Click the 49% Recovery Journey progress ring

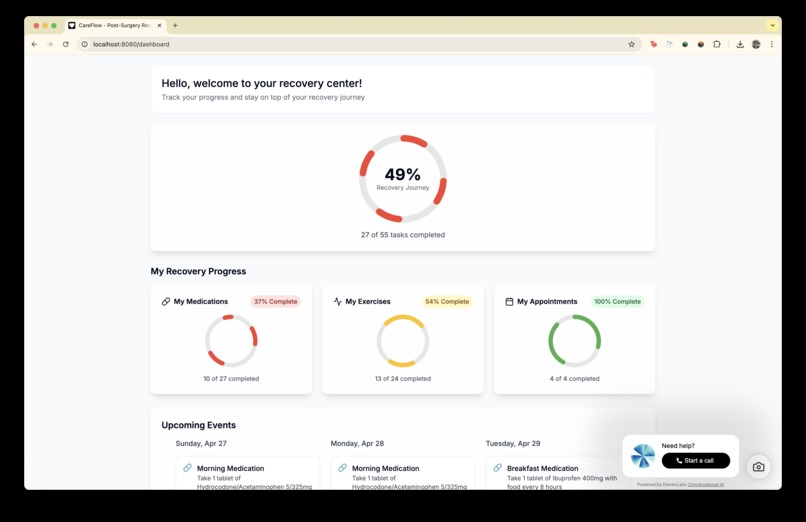click(403, 178)
